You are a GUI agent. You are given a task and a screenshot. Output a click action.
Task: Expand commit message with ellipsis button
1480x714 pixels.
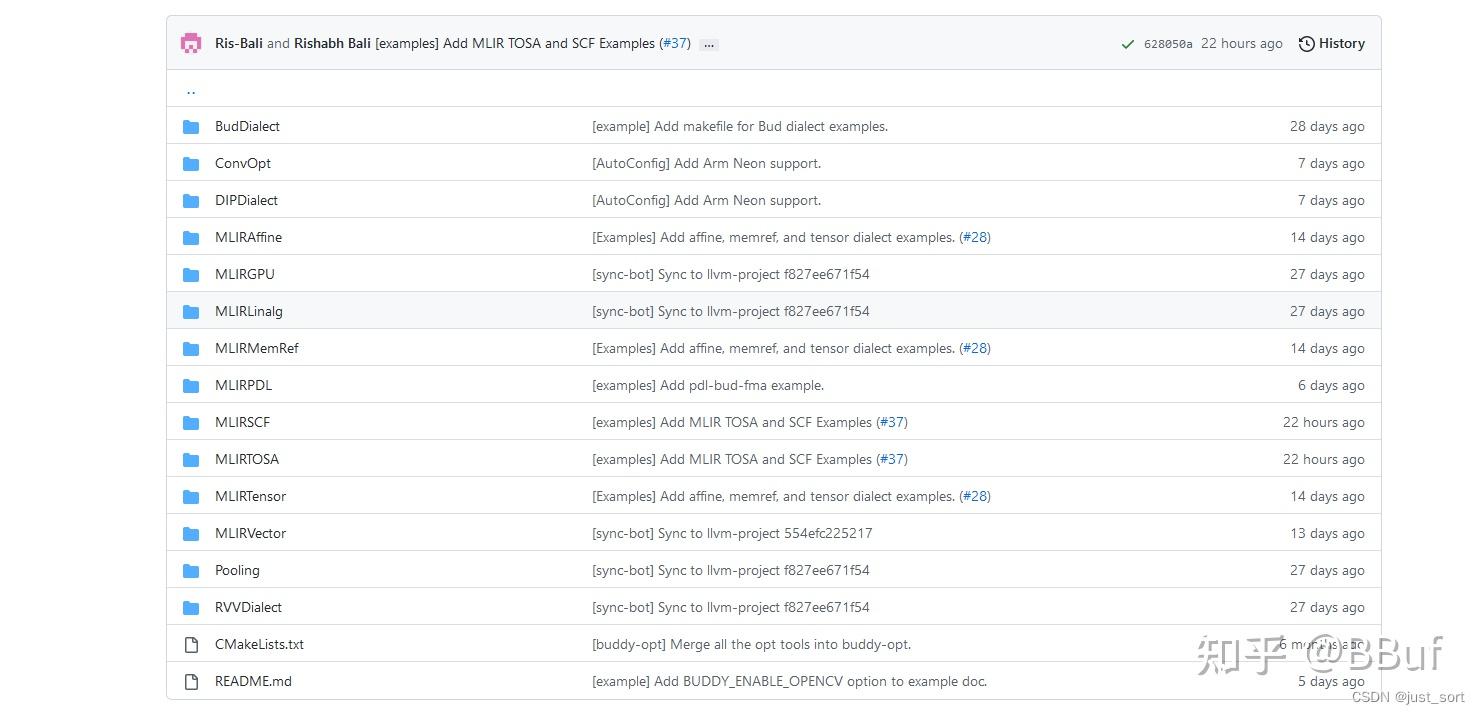(708, 44)
